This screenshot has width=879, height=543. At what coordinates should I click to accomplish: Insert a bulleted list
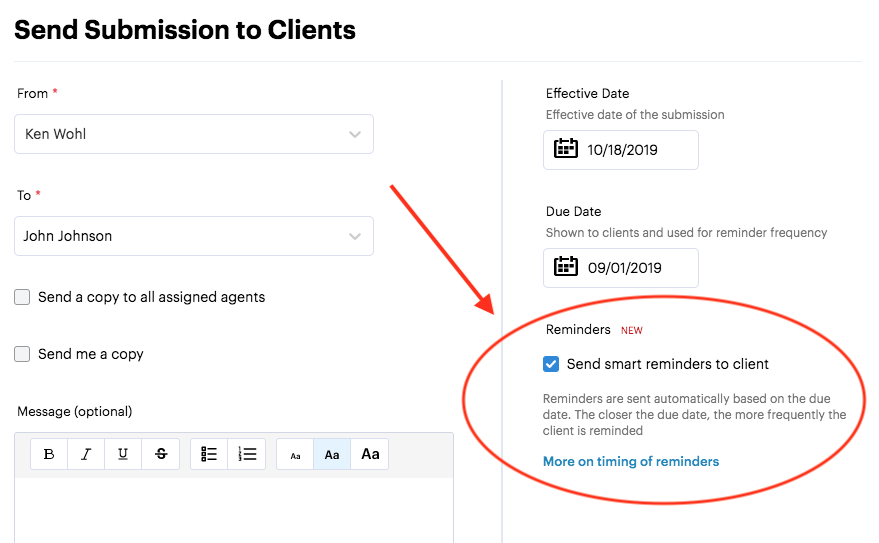[x=209, y=454]
